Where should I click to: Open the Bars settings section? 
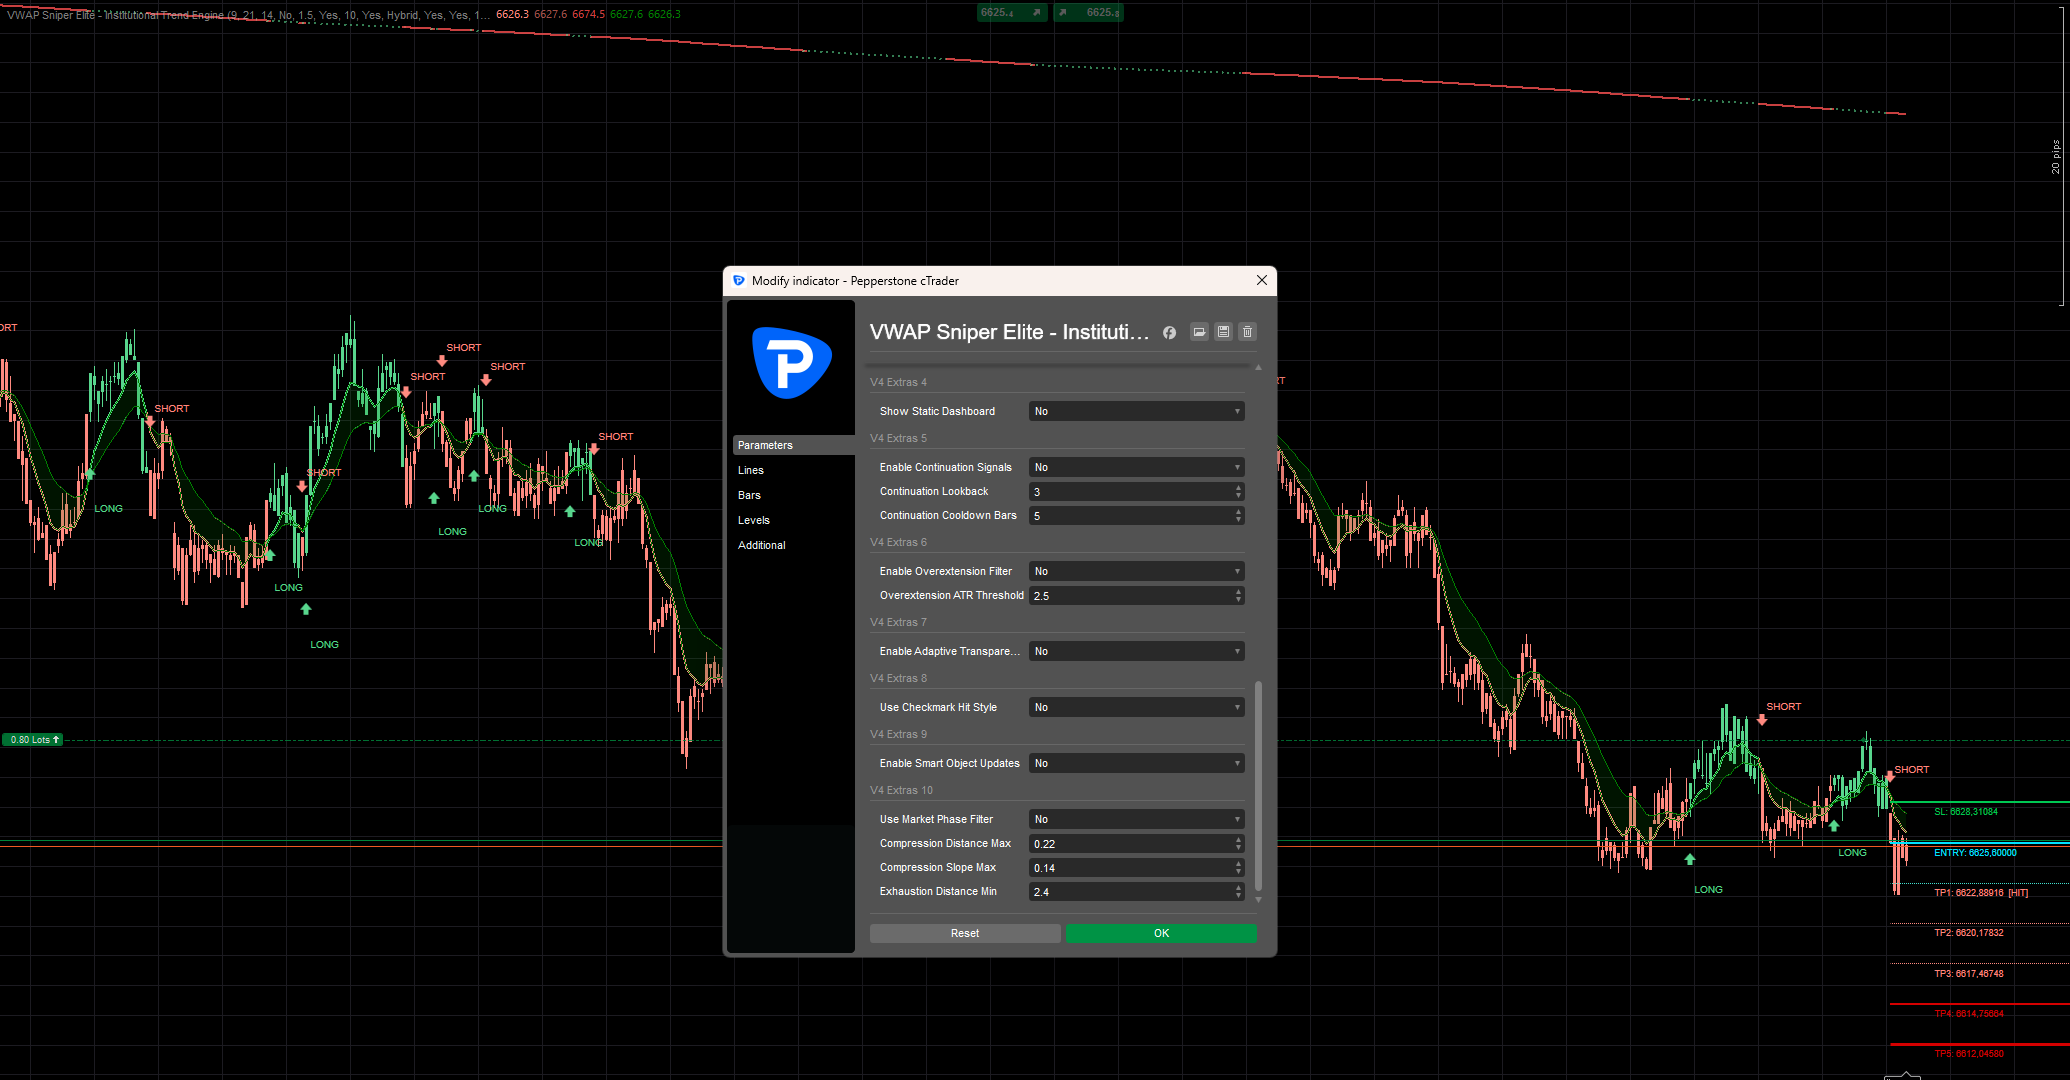tap(749, 495)
